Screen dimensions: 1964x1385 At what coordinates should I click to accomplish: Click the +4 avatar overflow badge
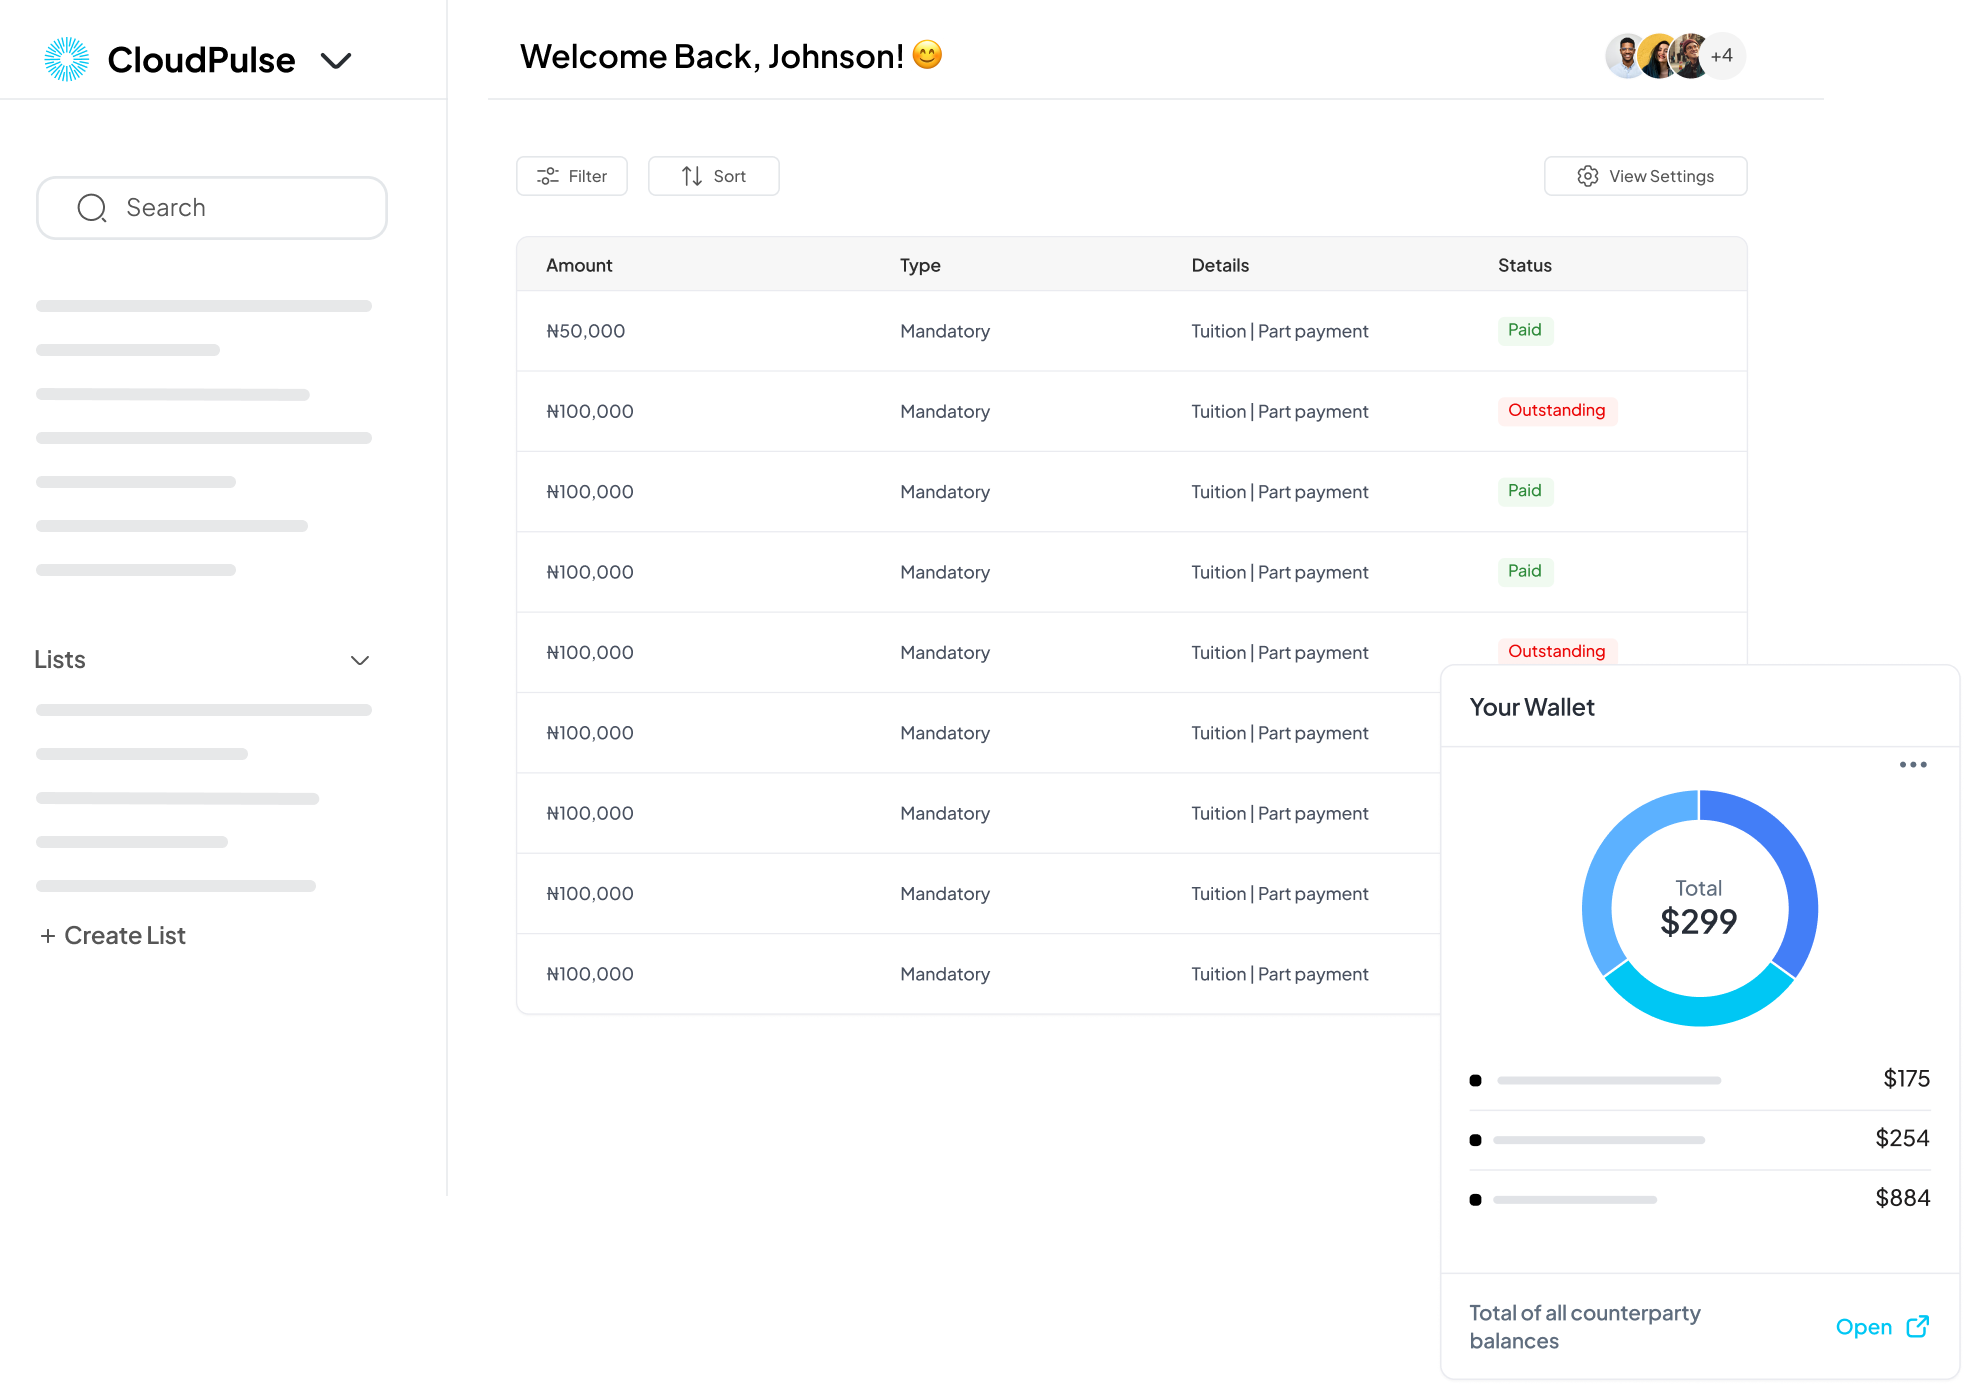(x=1722, y=56)
